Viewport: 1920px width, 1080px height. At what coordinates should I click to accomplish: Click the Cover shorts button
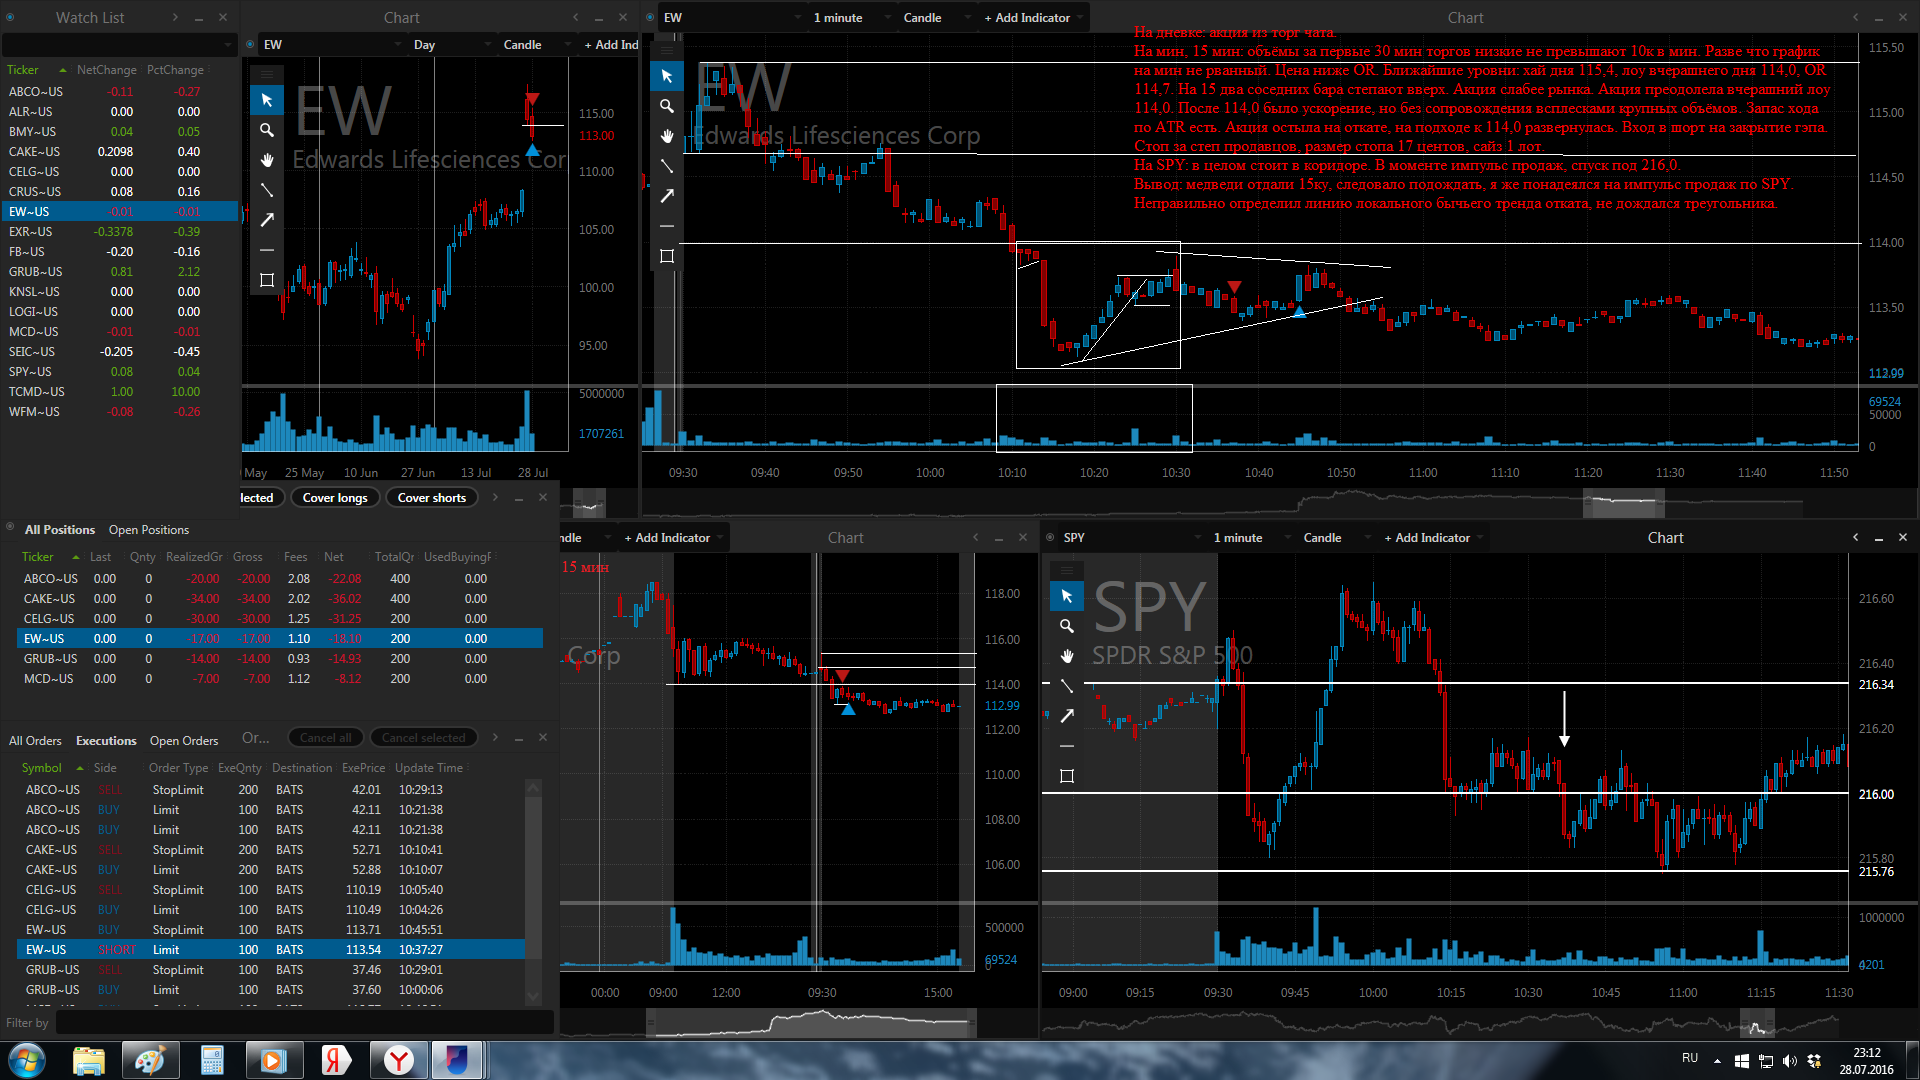[431, 498]
